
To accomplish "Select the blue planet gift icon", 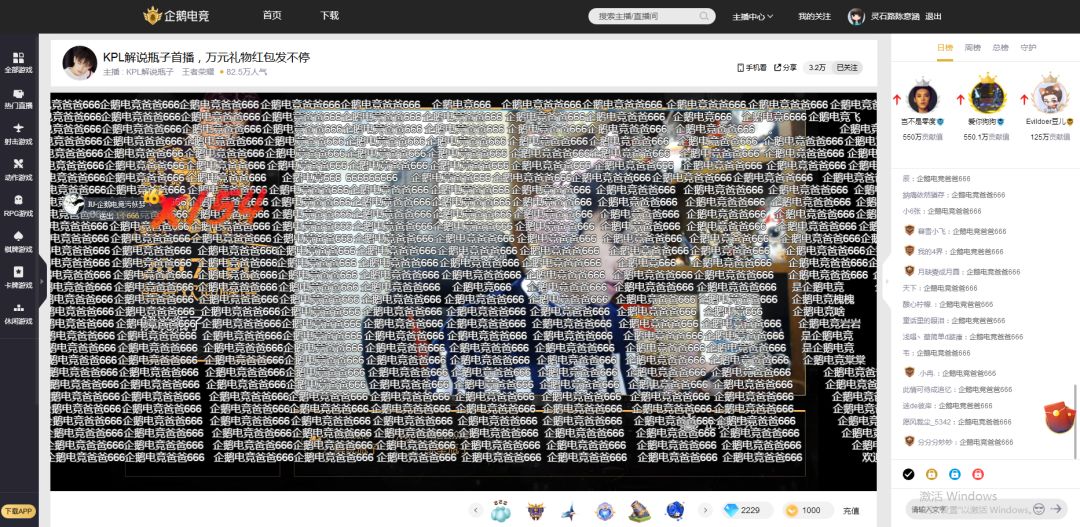I will tap(675, 510).
